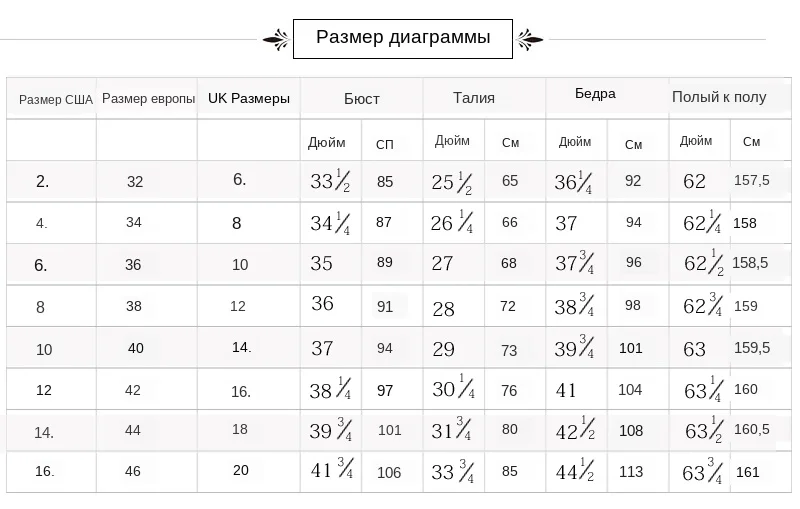Click bust value 106 cm cell
The width and height of the screenshot is (800, 509).
(x=388, y=473)
